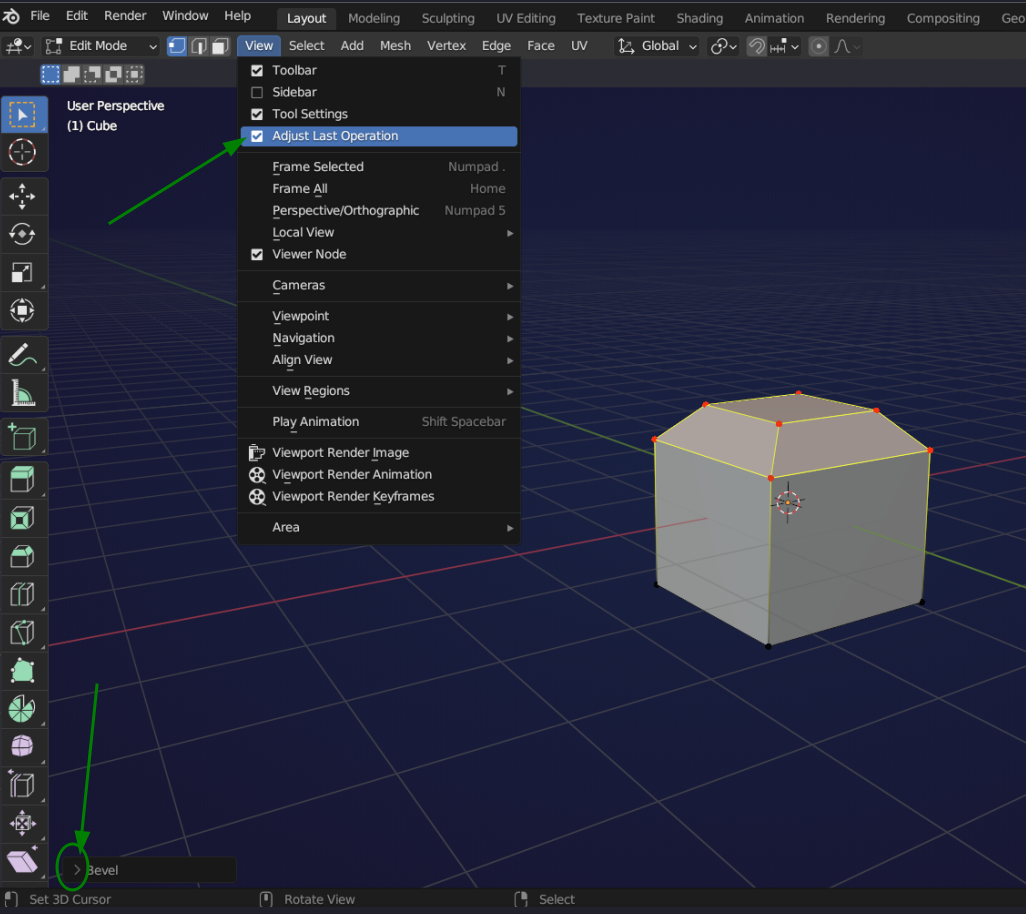Choose the Annotate pencil tool
The width and height of the screenshot is (1026, 914).
point(22,355)
